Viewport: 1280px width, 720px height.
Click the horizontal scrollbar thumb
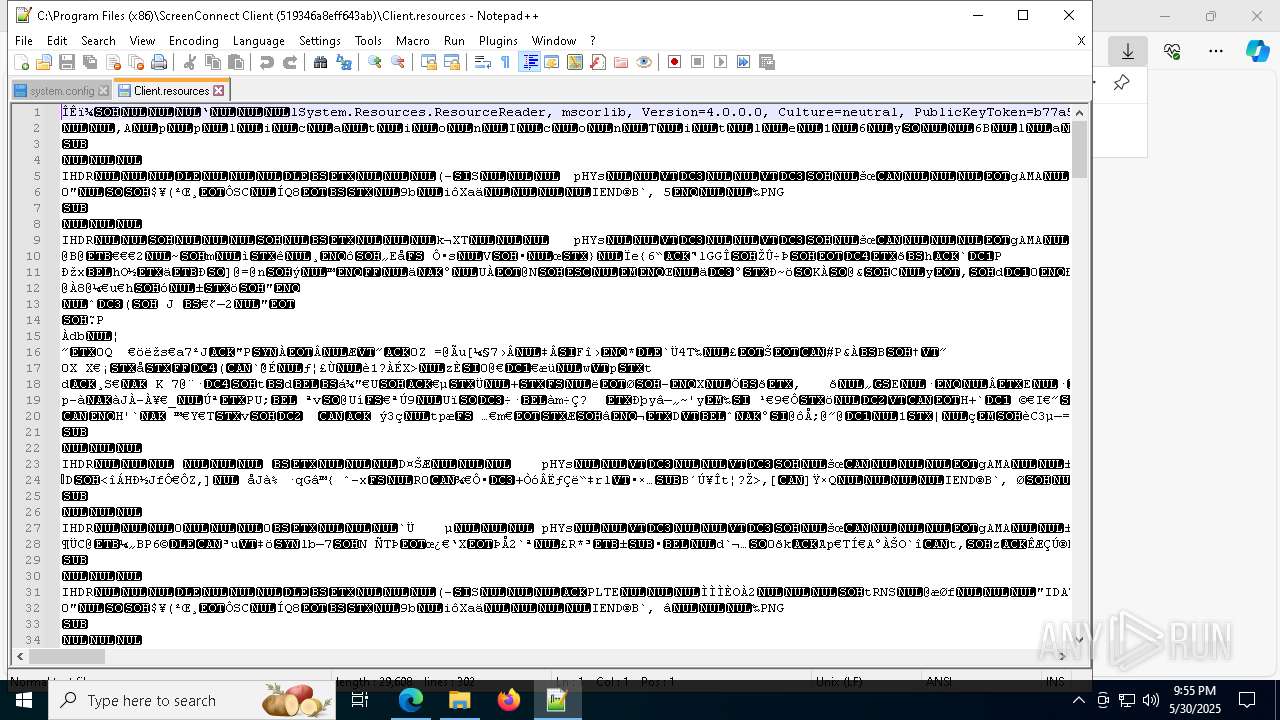coord(65,656)
